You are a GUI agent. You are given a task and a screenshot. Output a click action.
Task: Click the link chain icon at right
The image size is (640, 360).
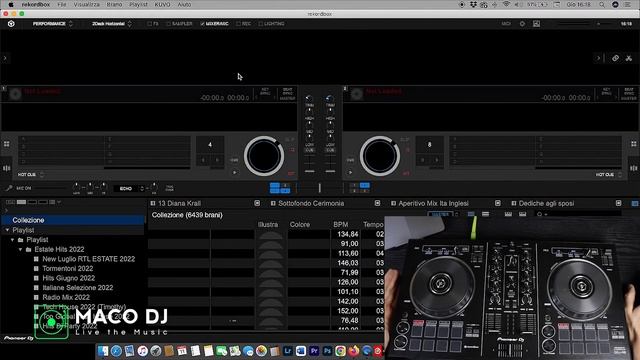point(615,58)
